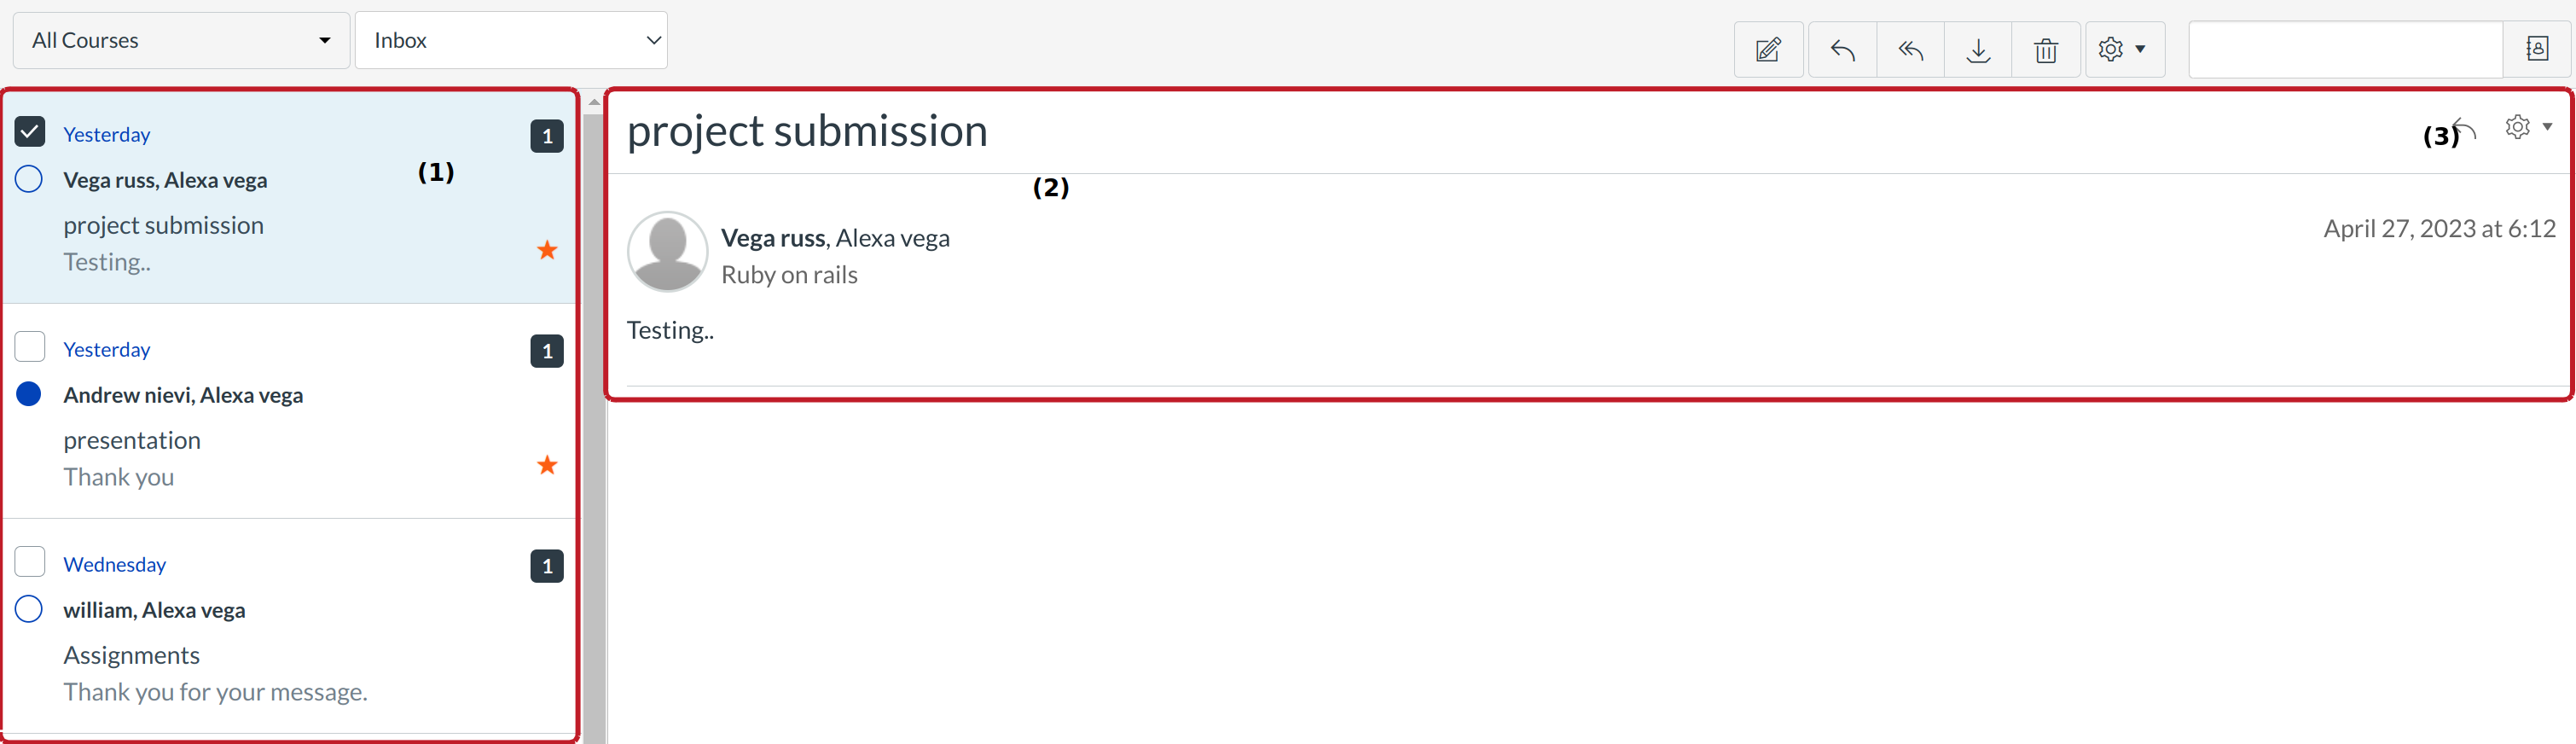Open the address book icon

pos(2536,49)
